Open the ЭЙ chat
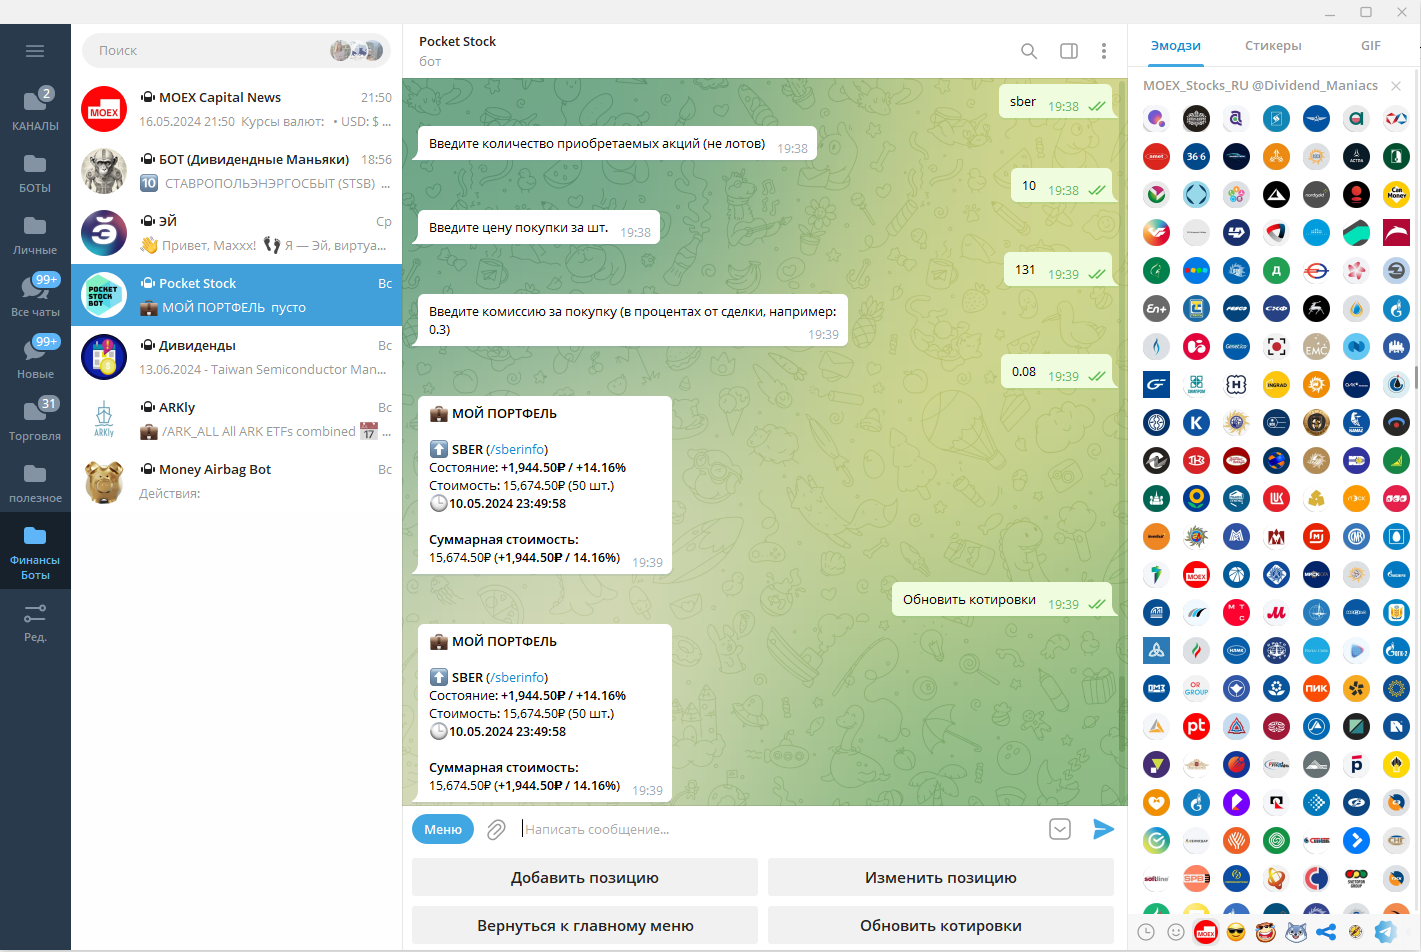Viewport: 1421px width, 952px height. pyautogui.click(x=237, y=233)
